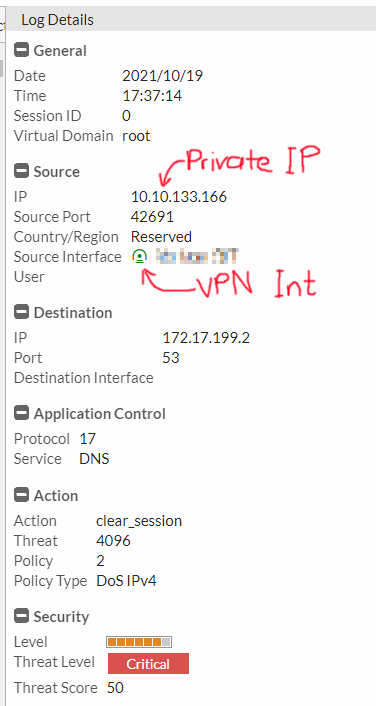Collapse the Destination section

(21, 312)
